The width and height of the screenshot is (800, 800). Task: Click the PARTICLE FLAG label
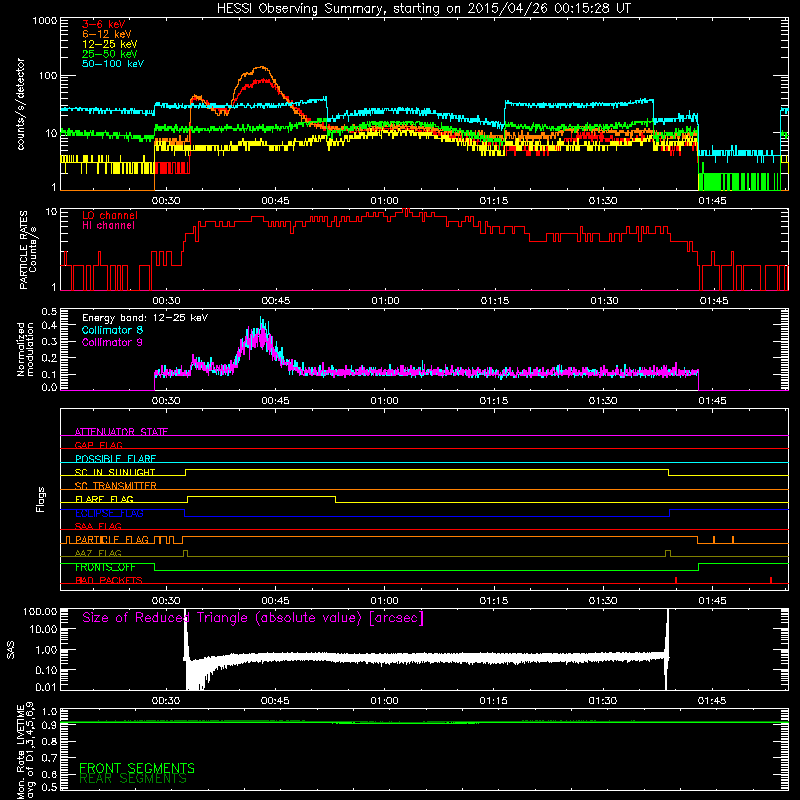(x=112, y=539)
